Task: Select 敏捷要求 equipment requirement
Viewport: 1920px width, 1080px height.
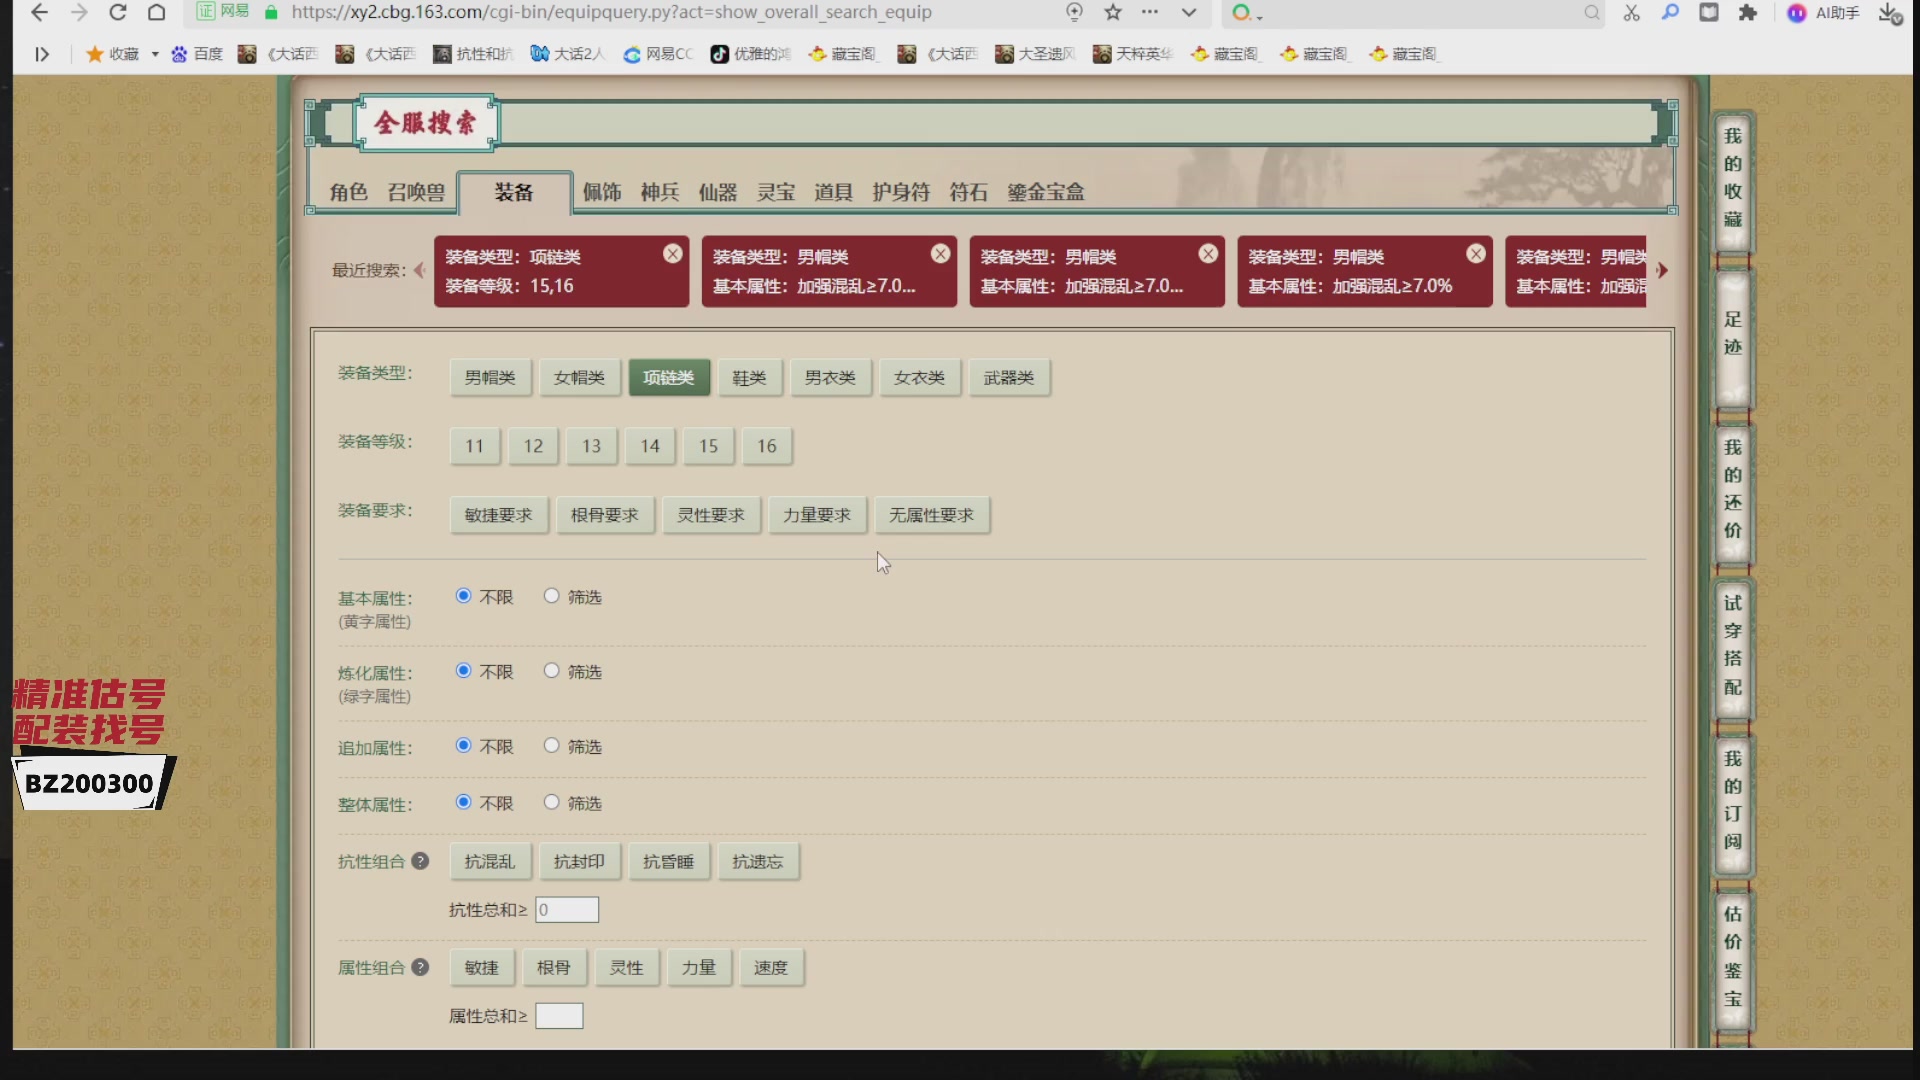Action: point(499,515)
